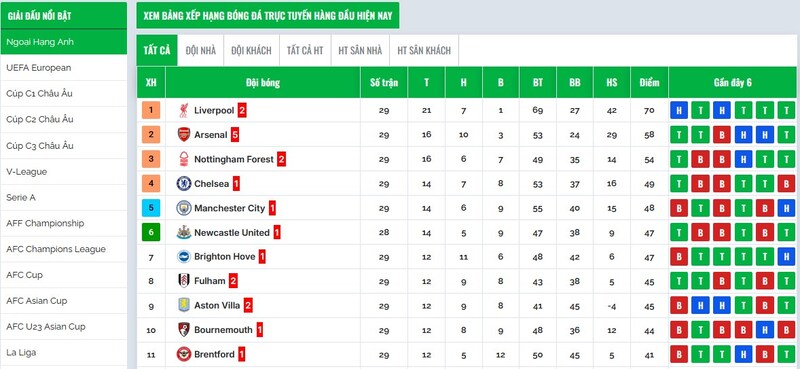Viewport: 800px width, 369px height.
Task: Click the Fulham club crest icon
Action: 184,281
